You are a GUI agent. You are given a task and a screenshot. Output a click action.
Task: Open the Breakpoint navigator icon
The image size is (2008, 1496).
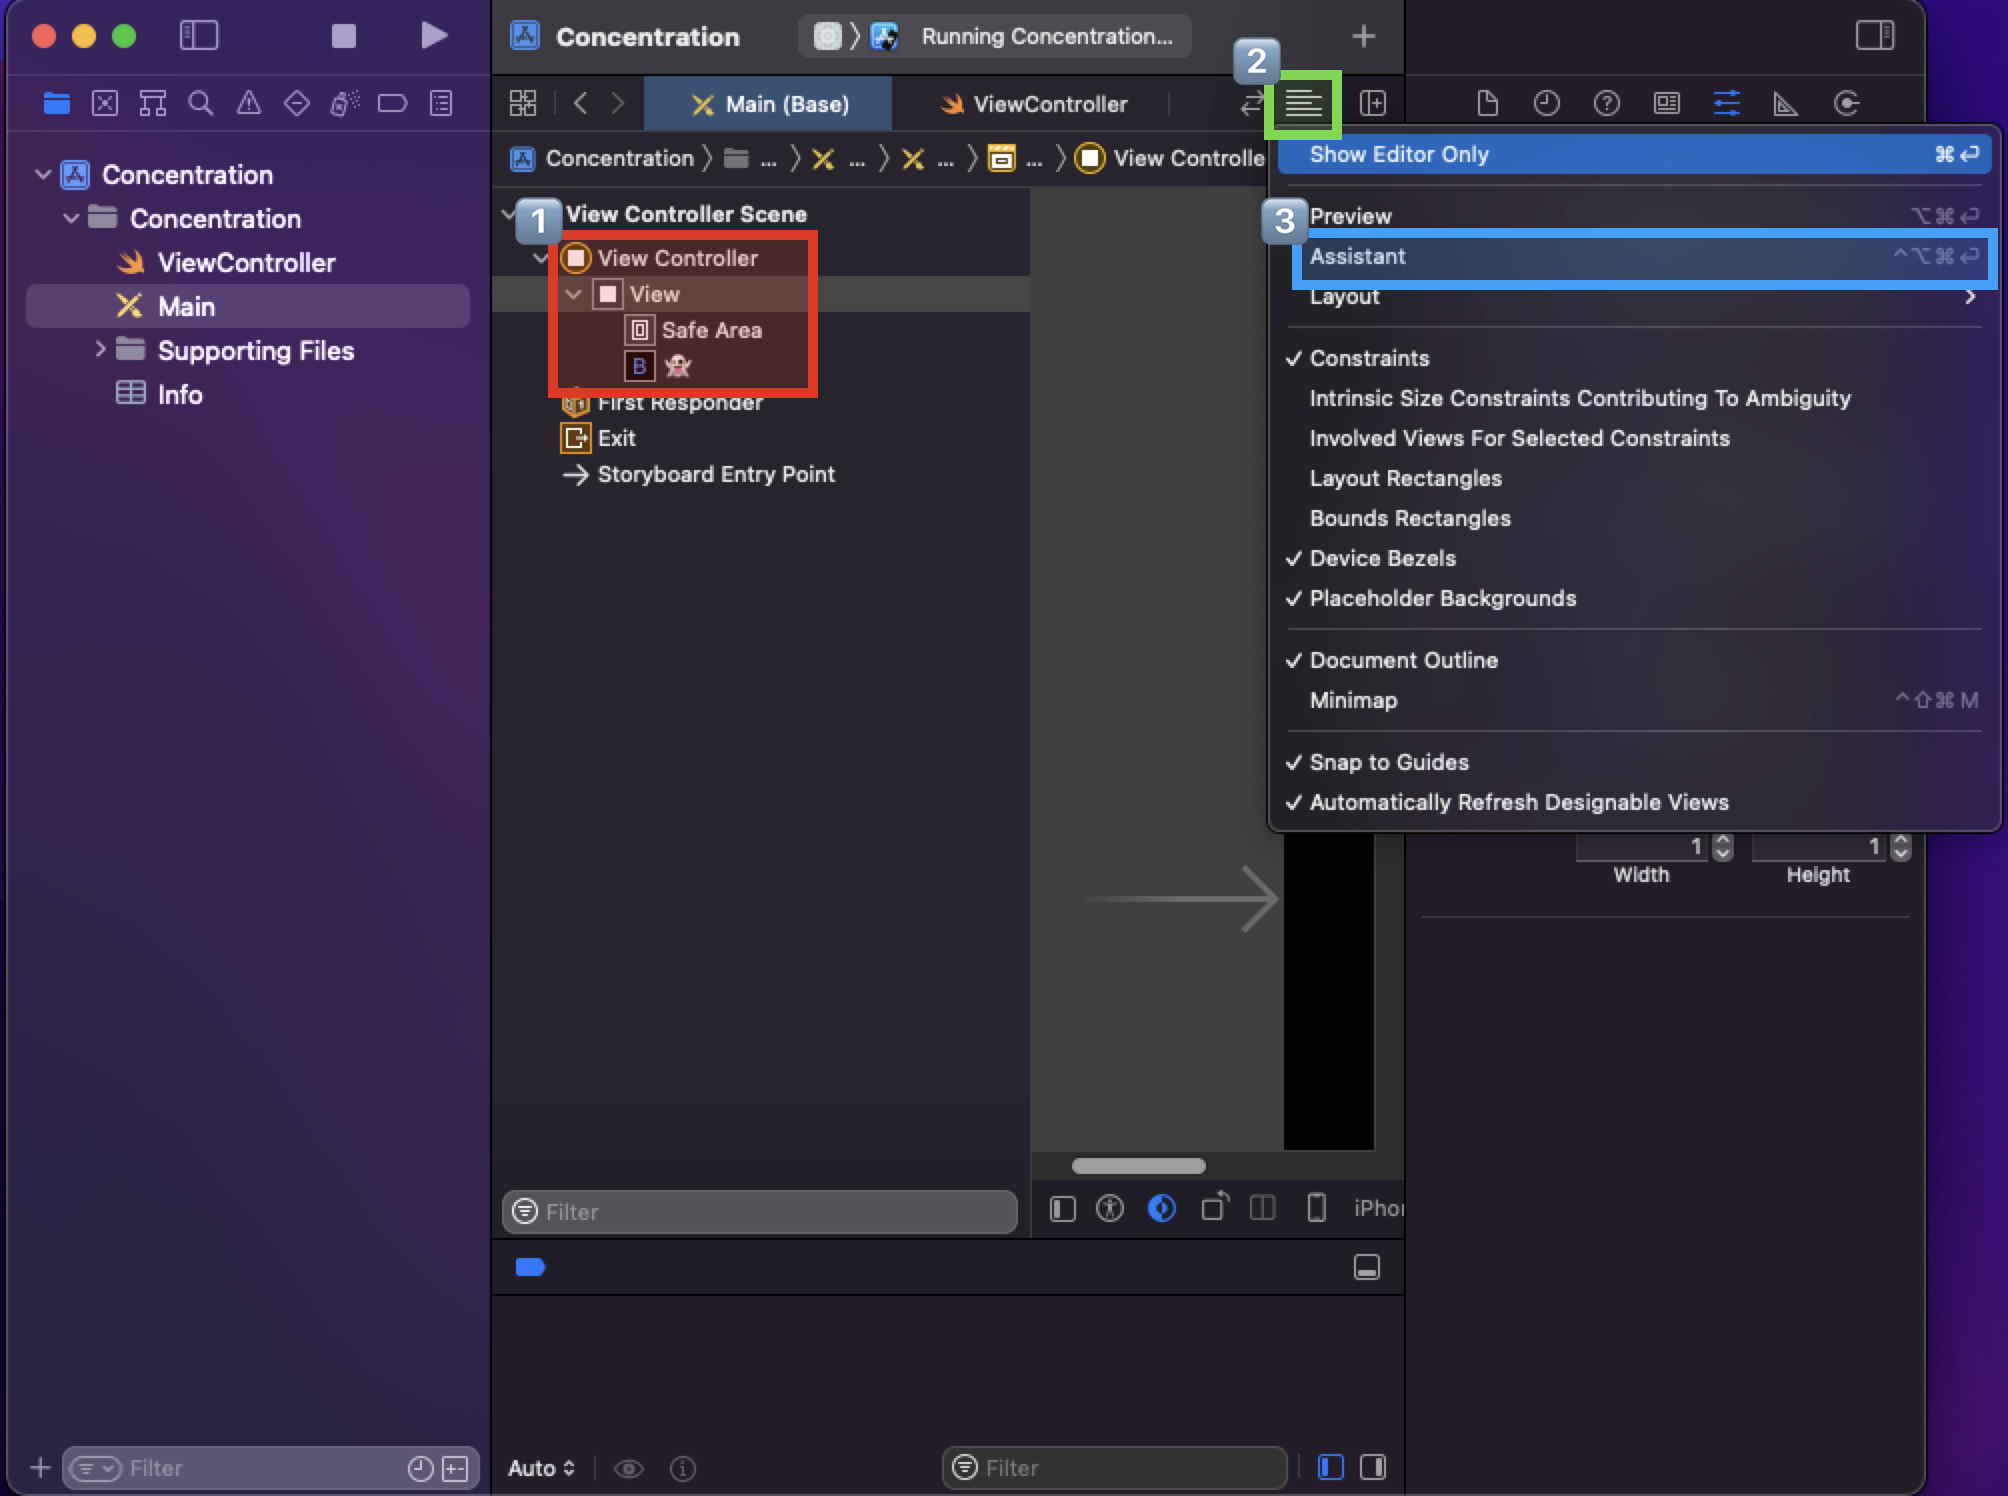click(x=392, y=103)
